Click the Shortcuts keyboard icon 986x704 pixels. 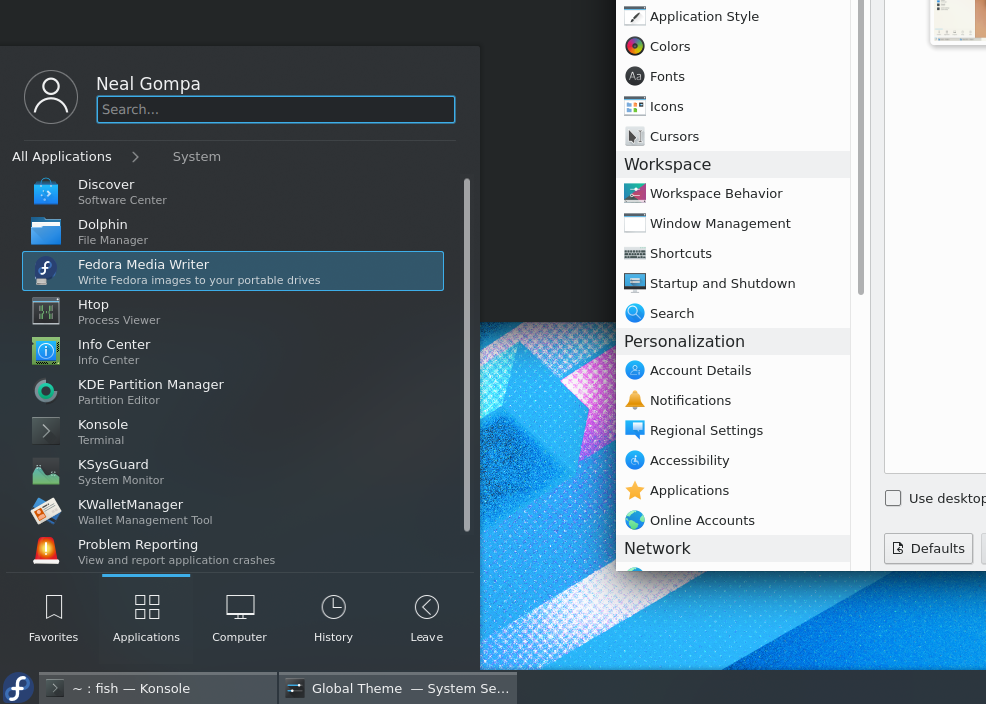[x=634, y=253]
